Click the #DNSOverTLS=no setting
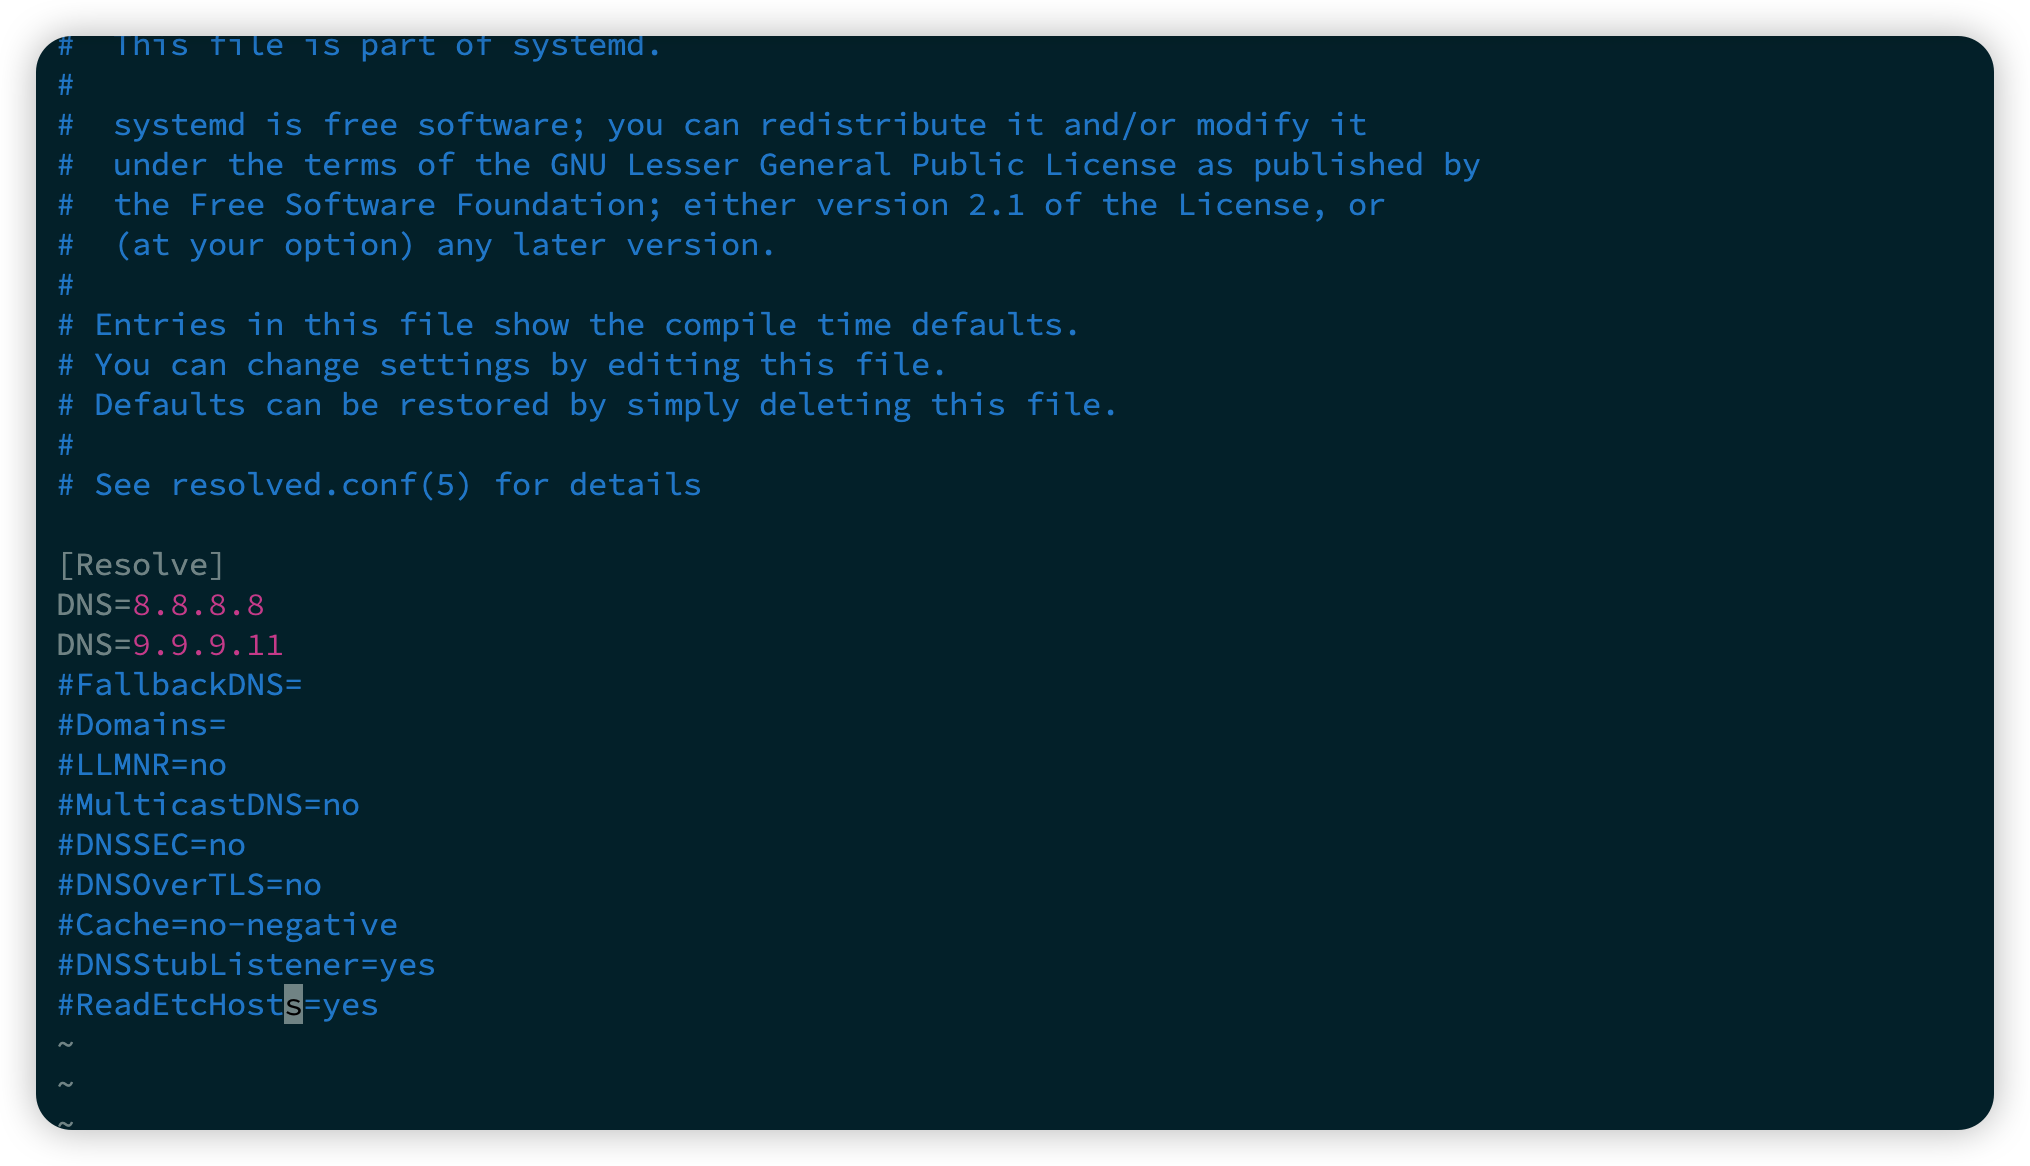The width and height of the screenshot is (2030, 1166). [x=189, y=885]
